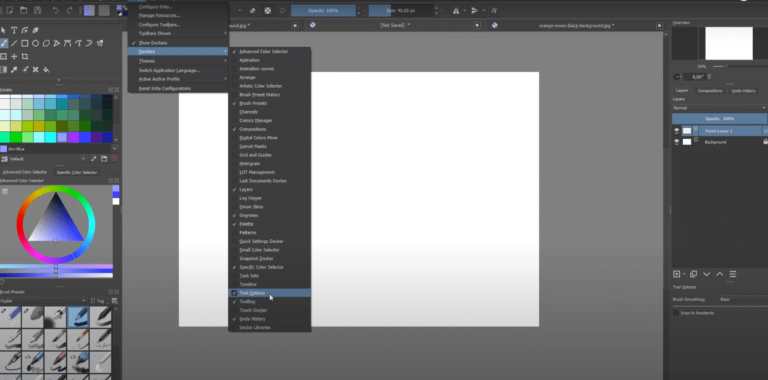Open layer properties icon

[x=733, y=274]
